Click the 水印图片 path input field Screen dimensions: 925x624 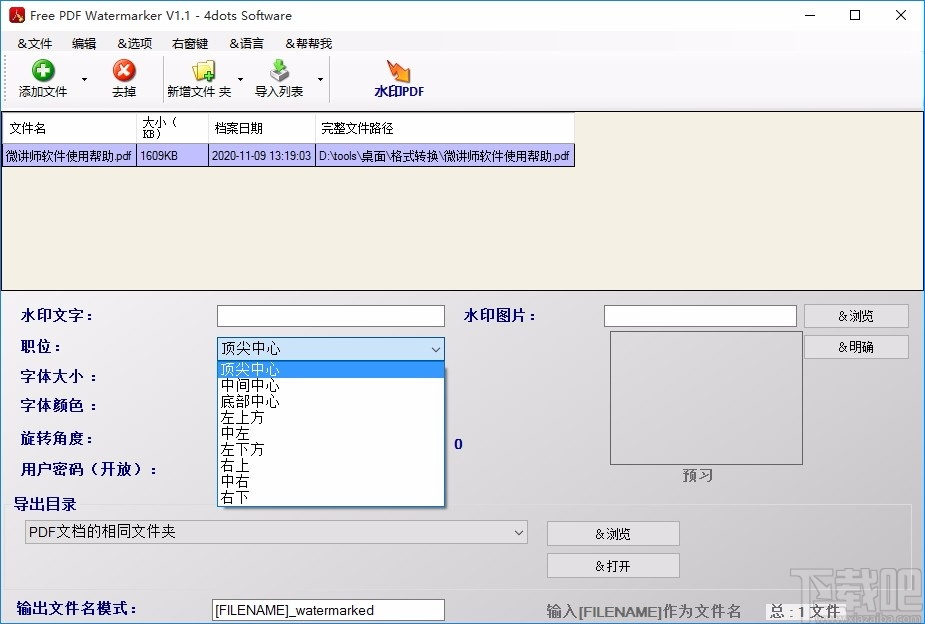[x=700, y=316]
